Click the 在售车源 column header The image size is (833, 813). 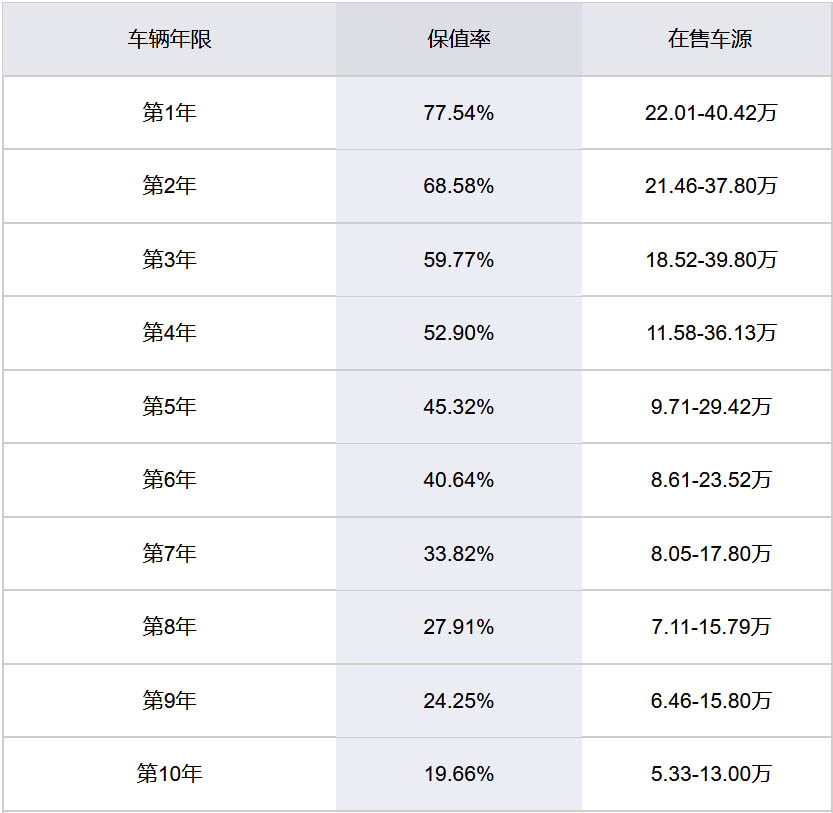click(710, 40)
